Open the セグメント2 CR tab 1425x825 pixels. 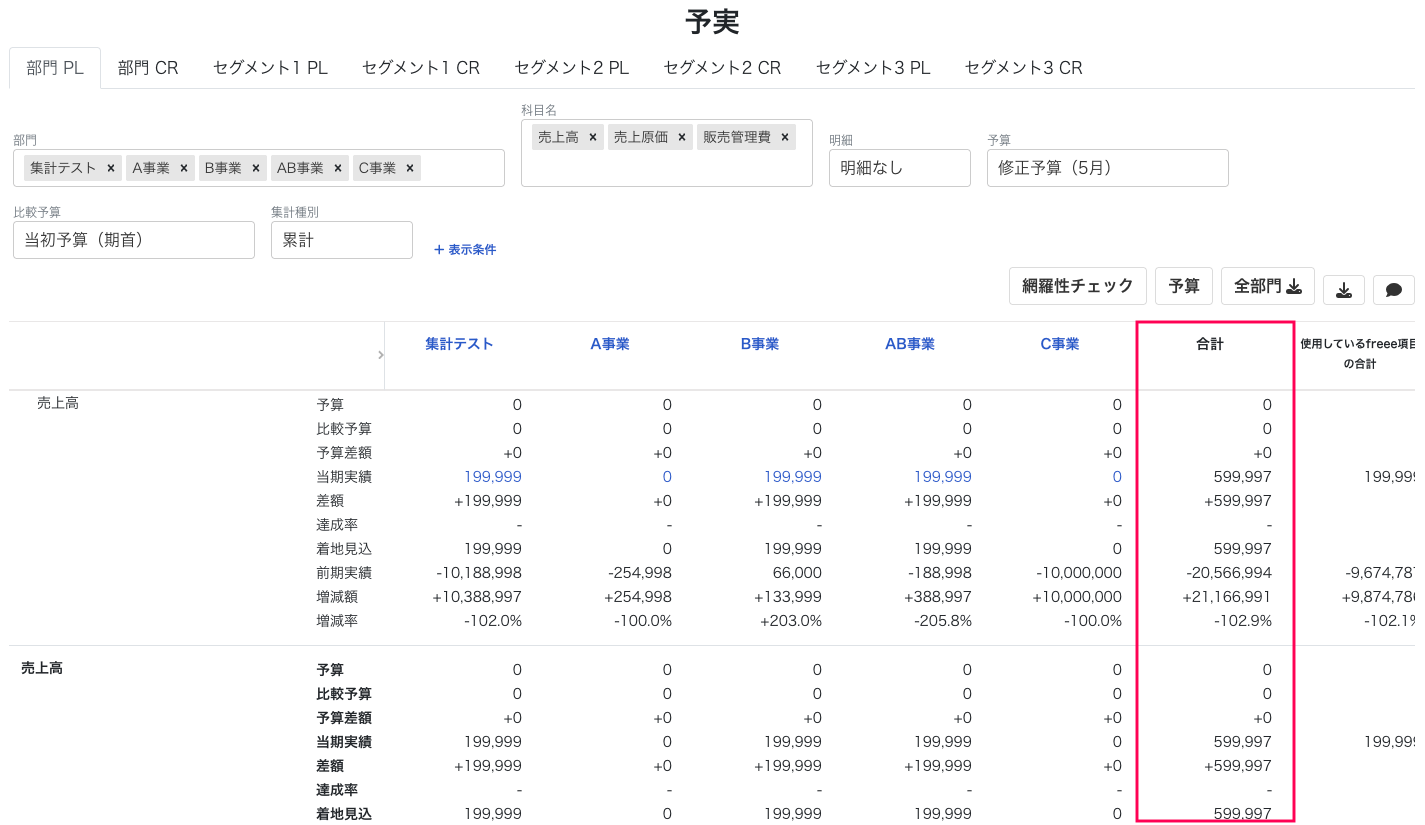[x=722, y=68]
